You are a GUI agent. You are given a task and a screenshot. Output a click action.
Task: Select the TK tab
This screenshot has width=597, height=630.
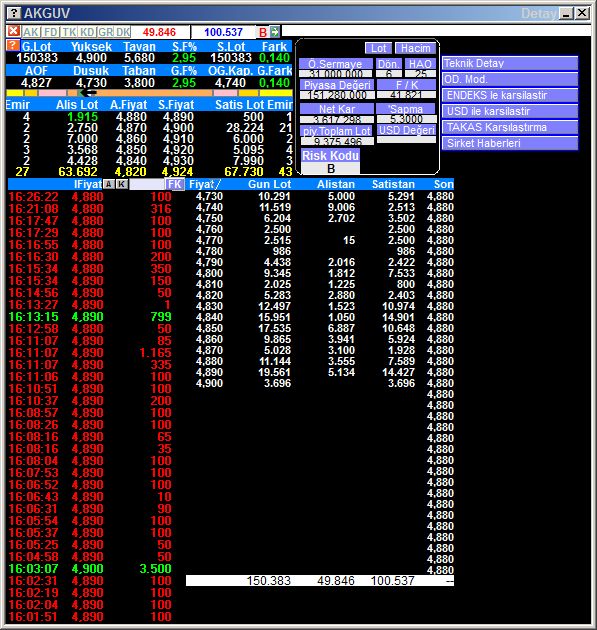pos(69,32)
